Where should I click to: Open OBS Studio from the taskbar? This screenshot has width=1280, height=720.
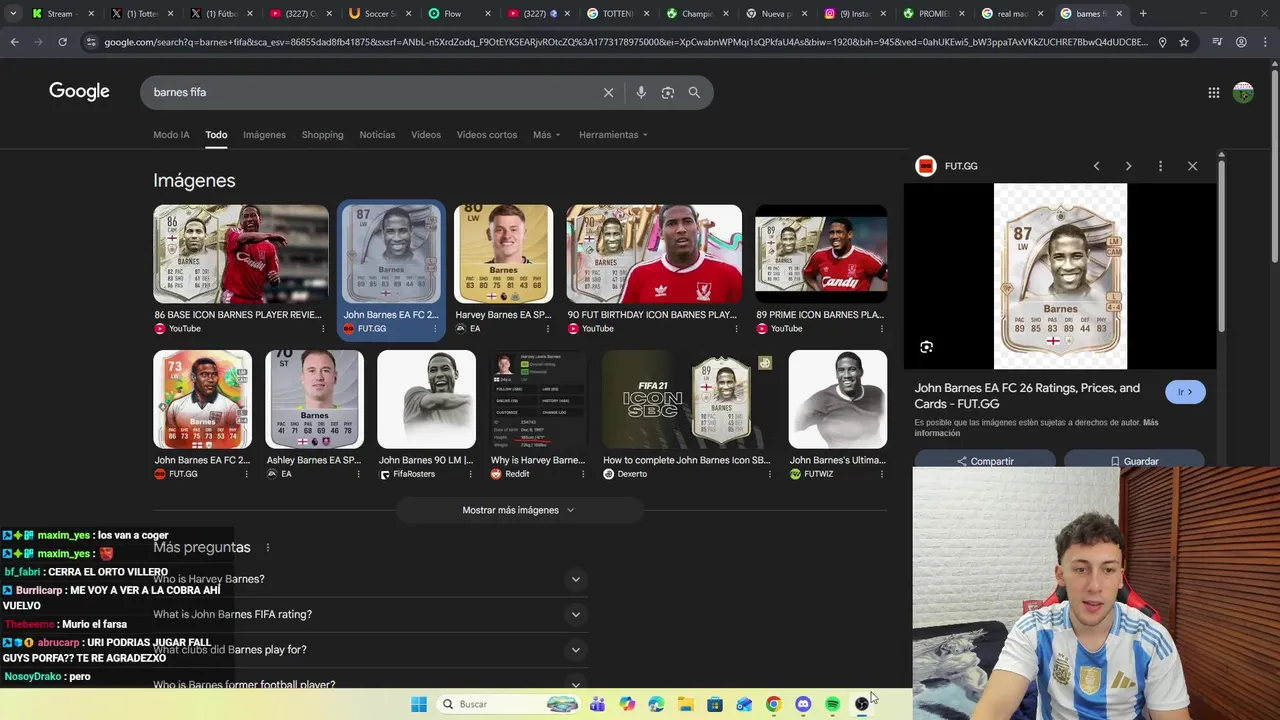click(862, 704)
